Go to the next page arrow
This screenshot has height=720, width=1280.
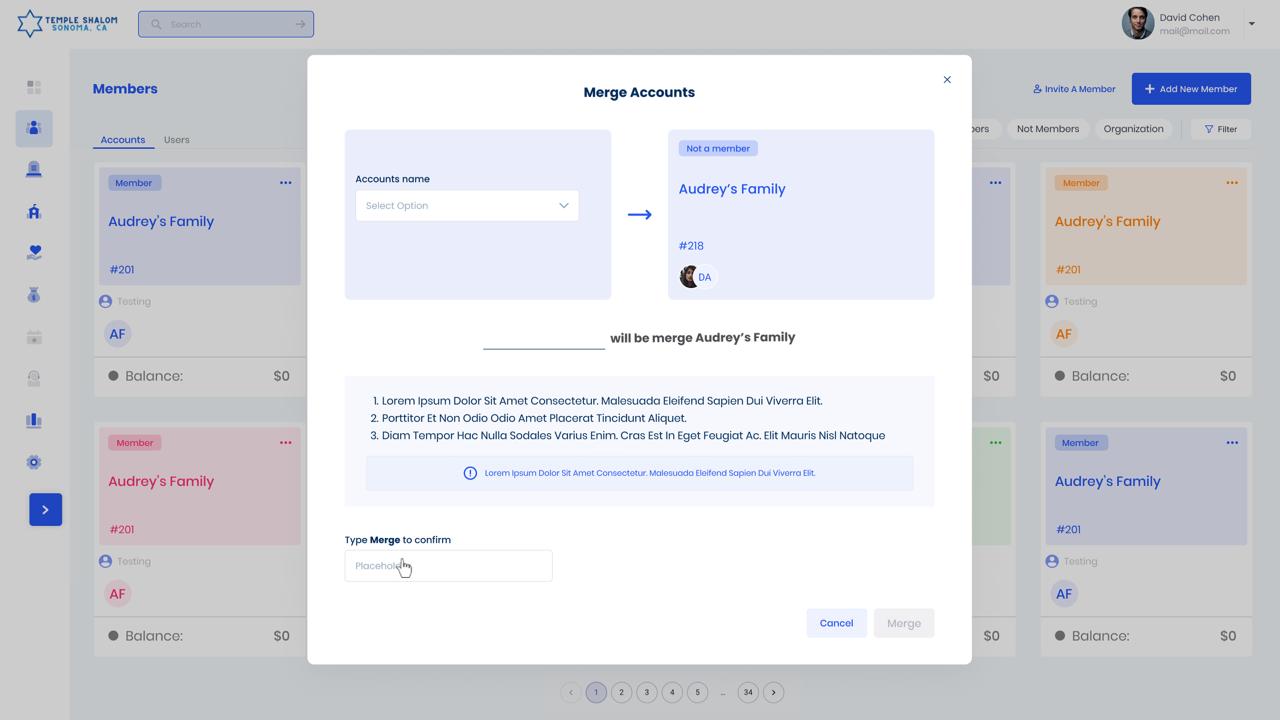pos(773,692)
